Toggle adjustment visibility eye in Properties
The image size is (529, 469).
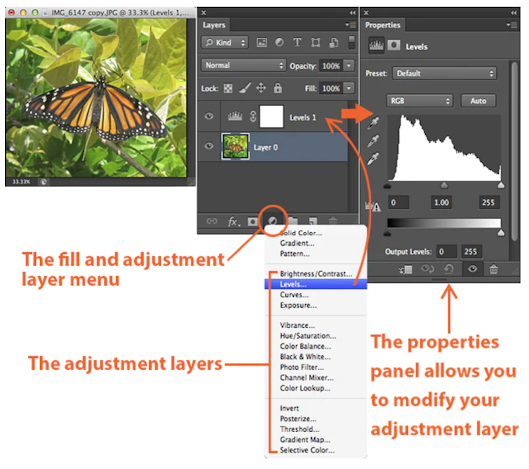[472, 269]
